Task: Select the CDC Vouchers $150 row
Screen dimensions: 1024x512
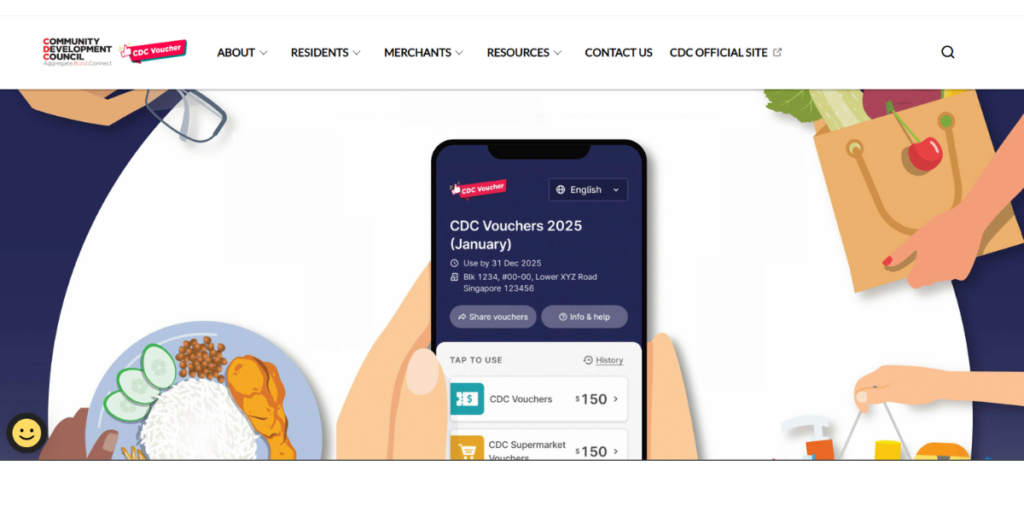Action: point(539,399)
